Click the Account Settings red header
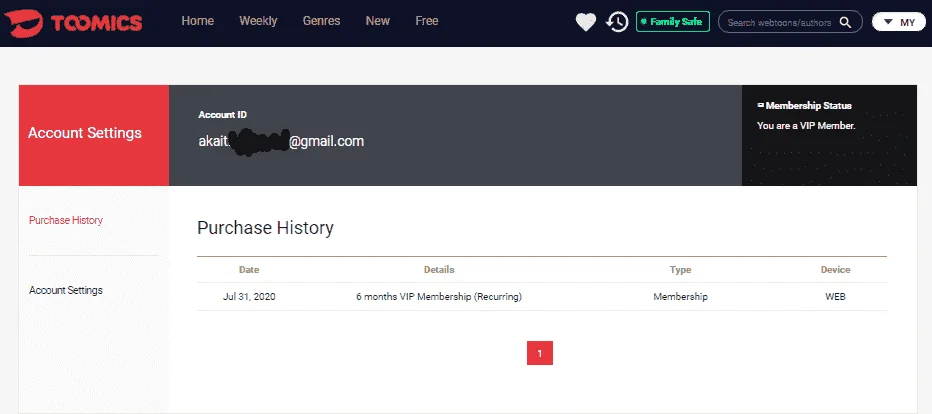This screenshot has height=414, width=932. pyautogui.click(x=94, y=135)
